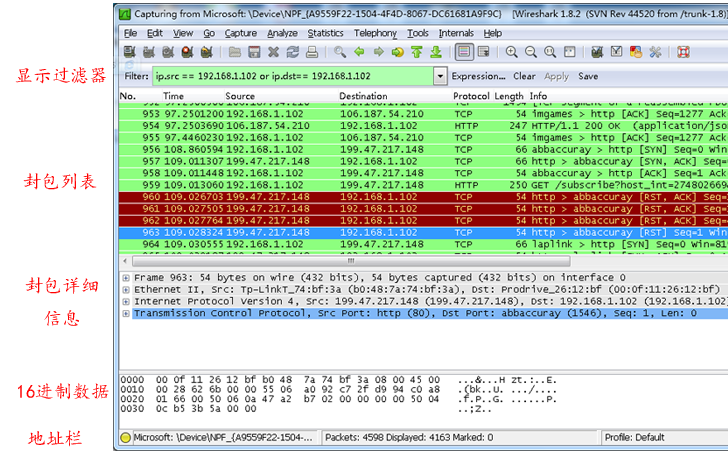Go forward in packet history arrow
This screenshot has height=451, width=728.
tap(378, 52)
